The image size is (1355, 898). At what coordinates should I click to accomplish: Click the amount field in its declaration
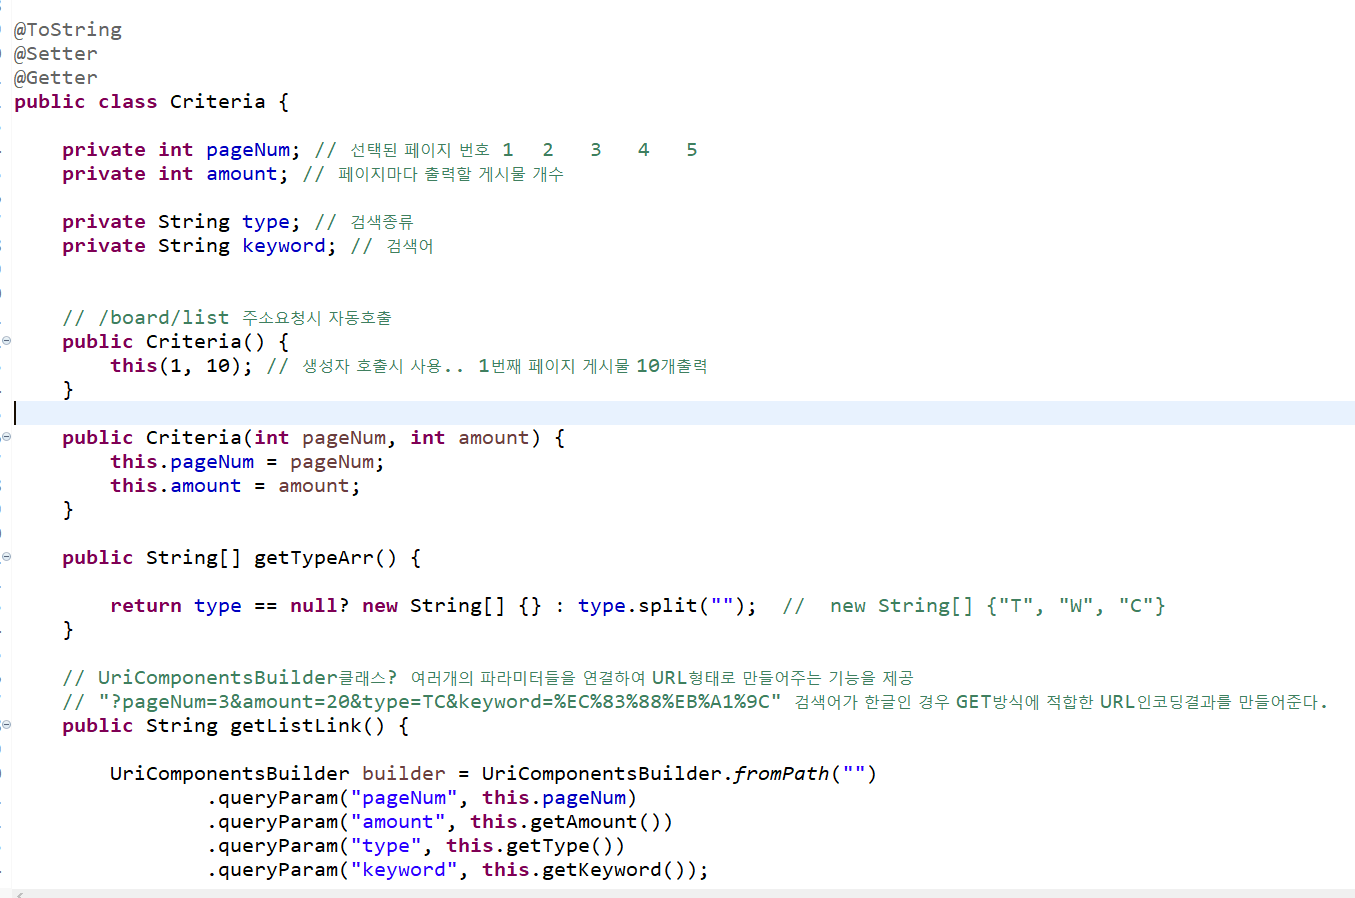[x=241, y=174]
